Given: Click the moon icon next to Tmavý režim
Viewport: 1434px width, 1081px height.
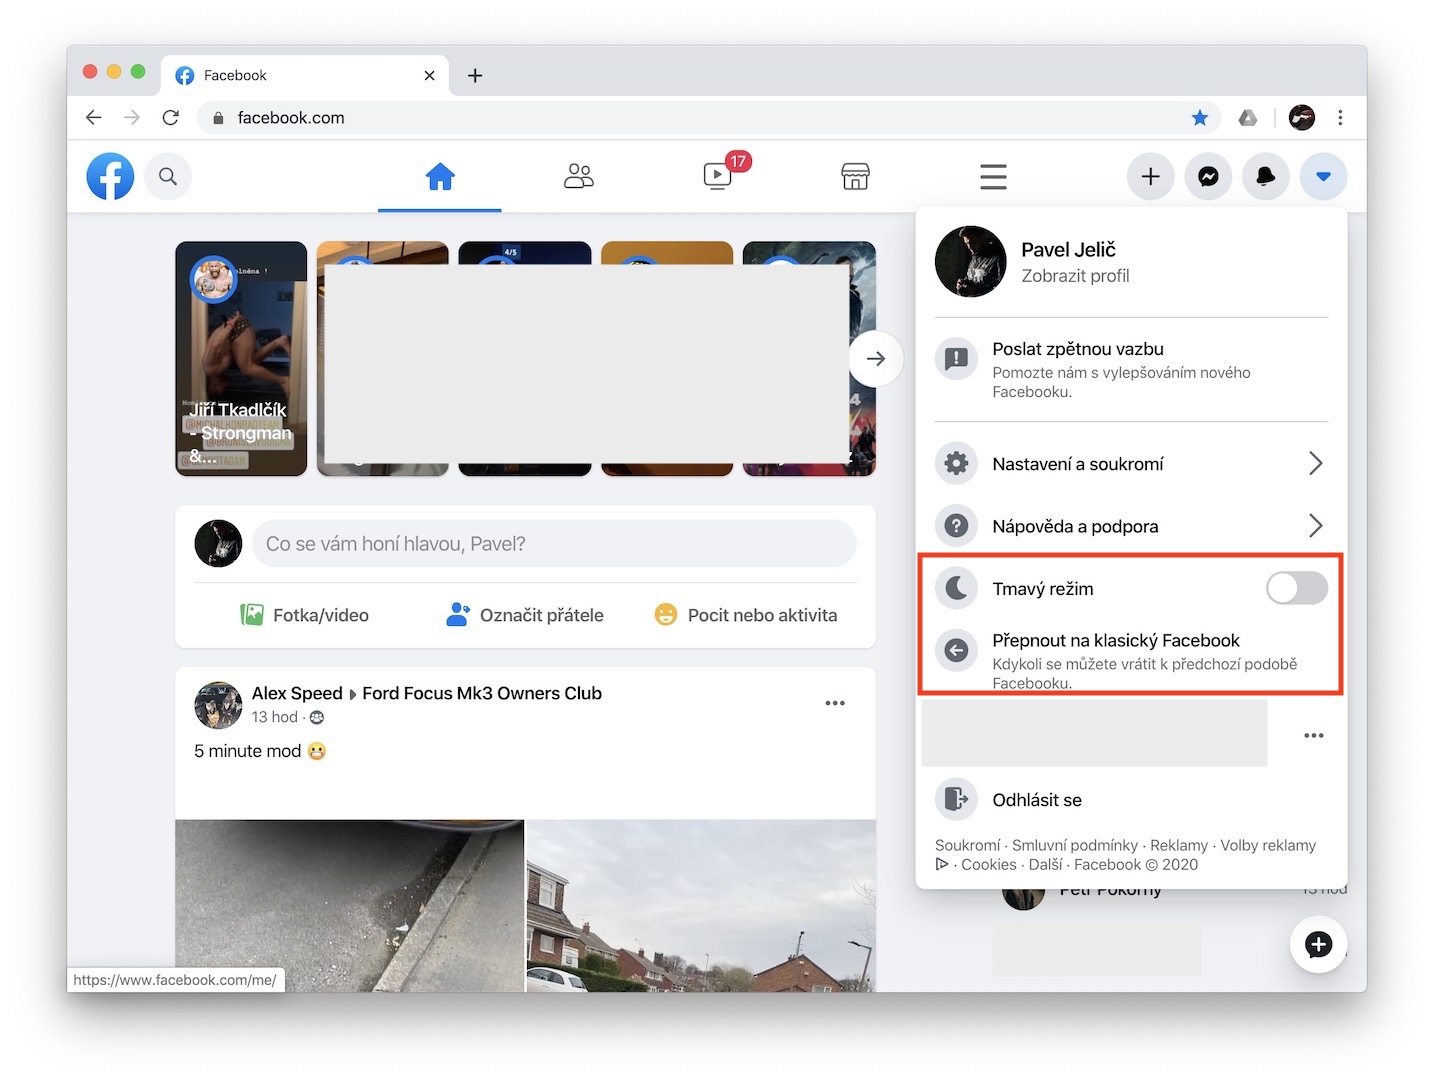Looking at the screenshot, I should pyautogui.click(x=957, y=588).
